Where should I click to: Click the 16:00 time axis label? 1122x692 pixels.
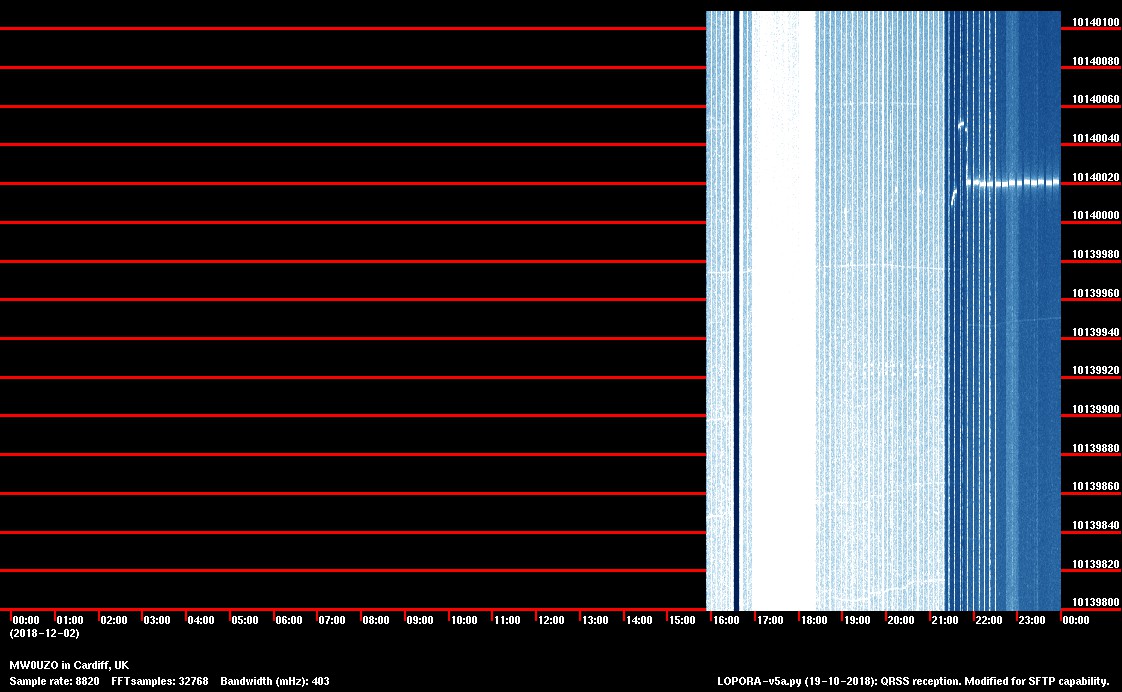pos(725,621)
